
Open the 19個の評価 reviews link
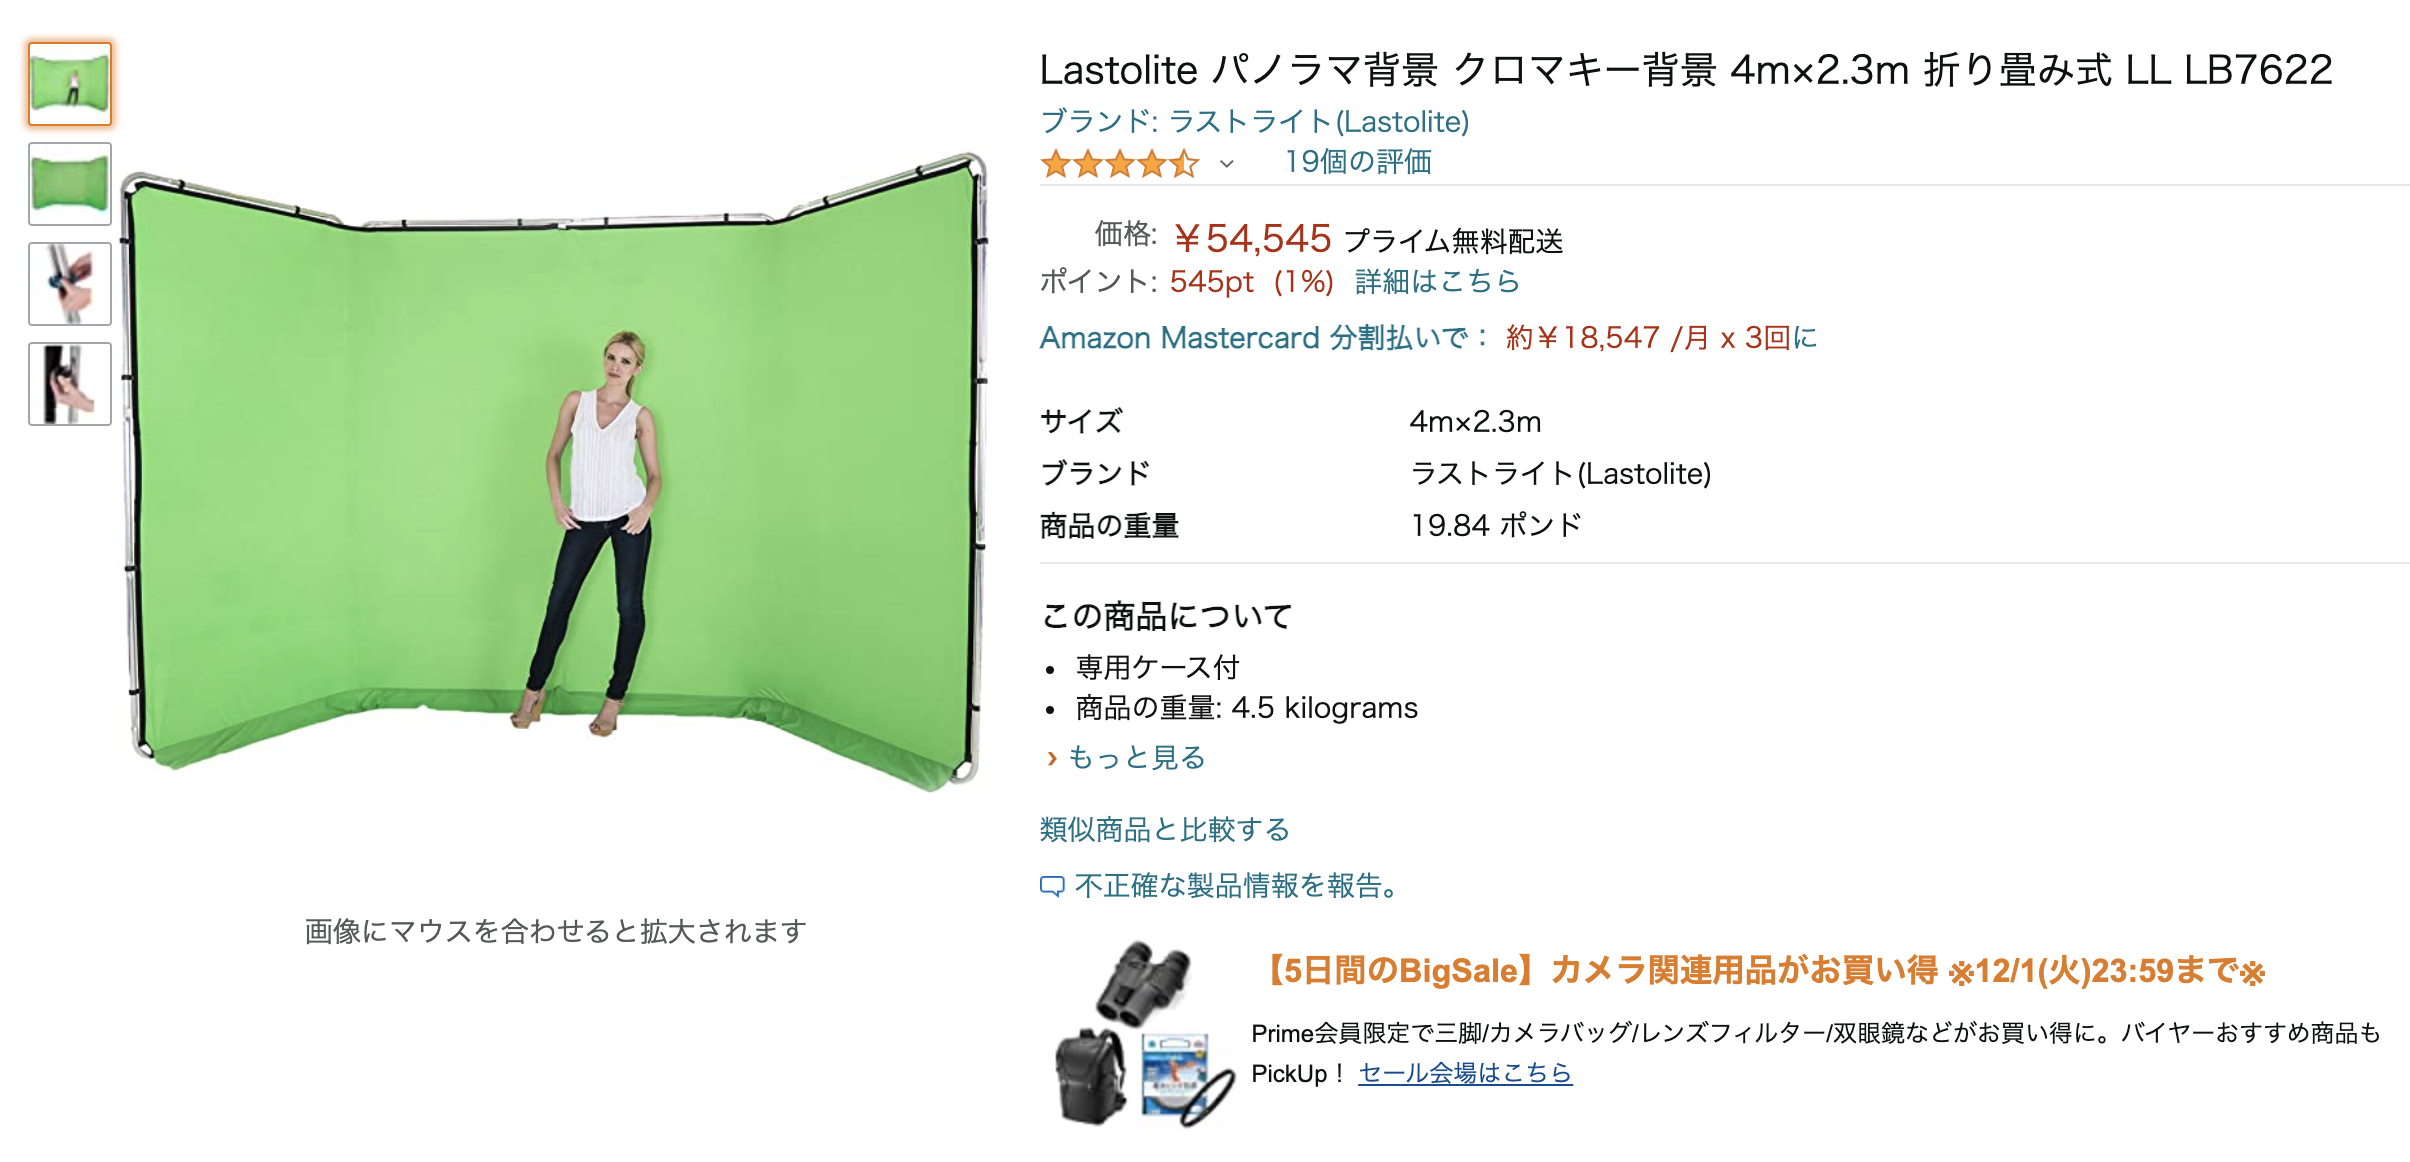[1358, 162]
